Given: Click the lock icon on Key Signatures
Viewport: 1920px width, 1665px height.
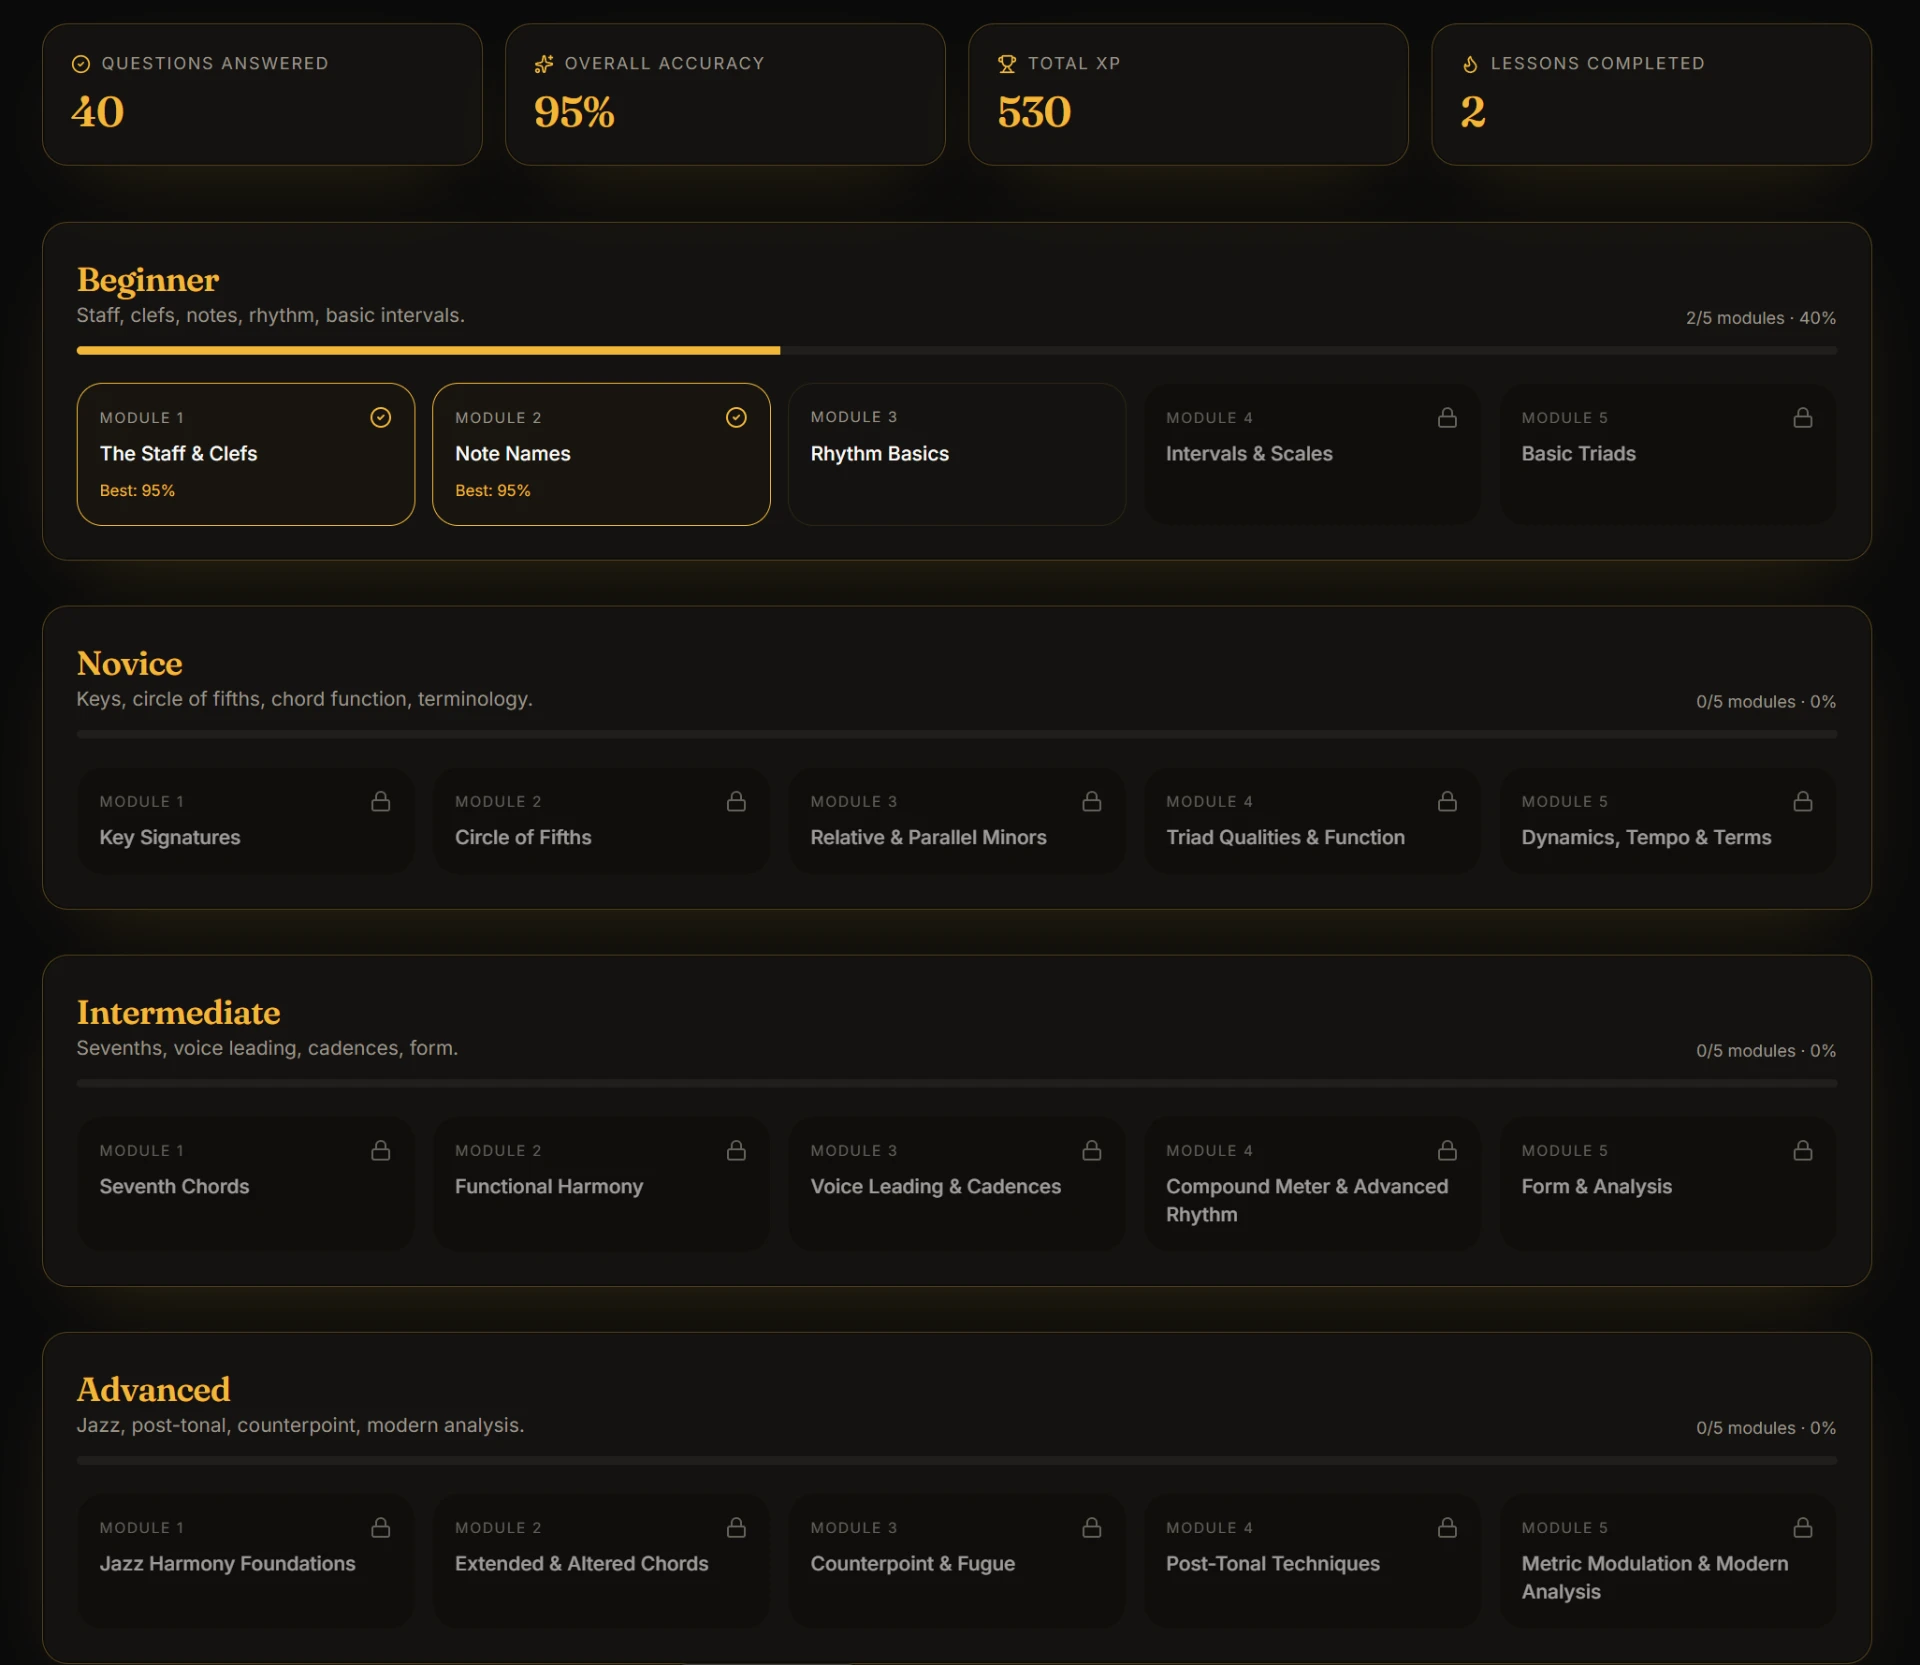Looking at the screenshot, I should (x=381, y=801).
